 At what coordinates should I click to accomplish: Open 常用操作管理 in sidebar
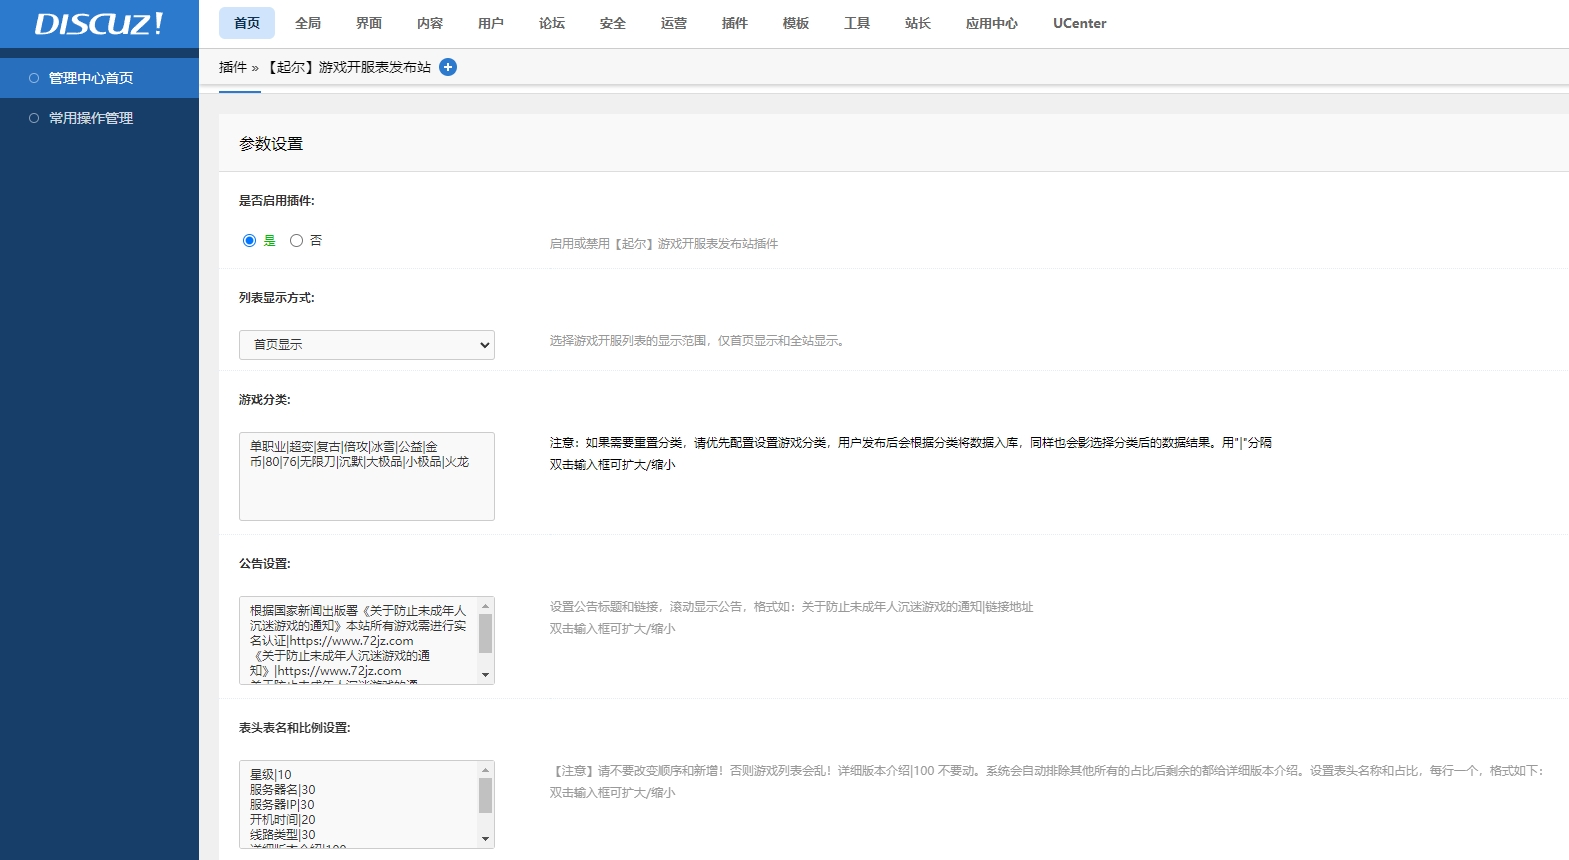[99, 118]
